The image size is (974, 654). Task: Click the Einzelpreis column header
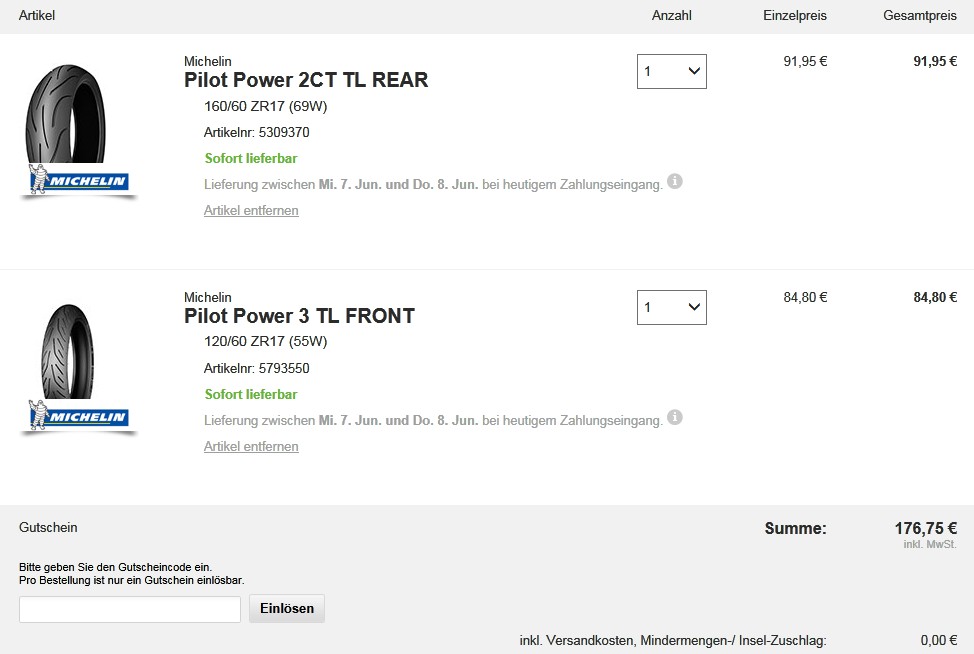coord(795,15)
